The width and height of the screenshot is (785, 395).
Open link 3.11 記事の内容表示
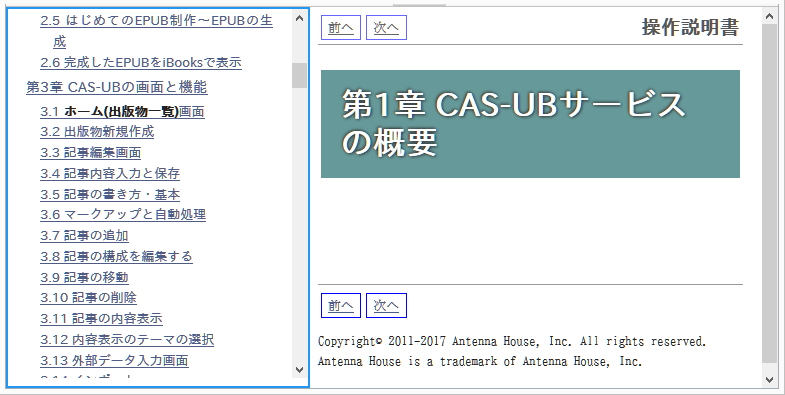(x=102, y=319)
